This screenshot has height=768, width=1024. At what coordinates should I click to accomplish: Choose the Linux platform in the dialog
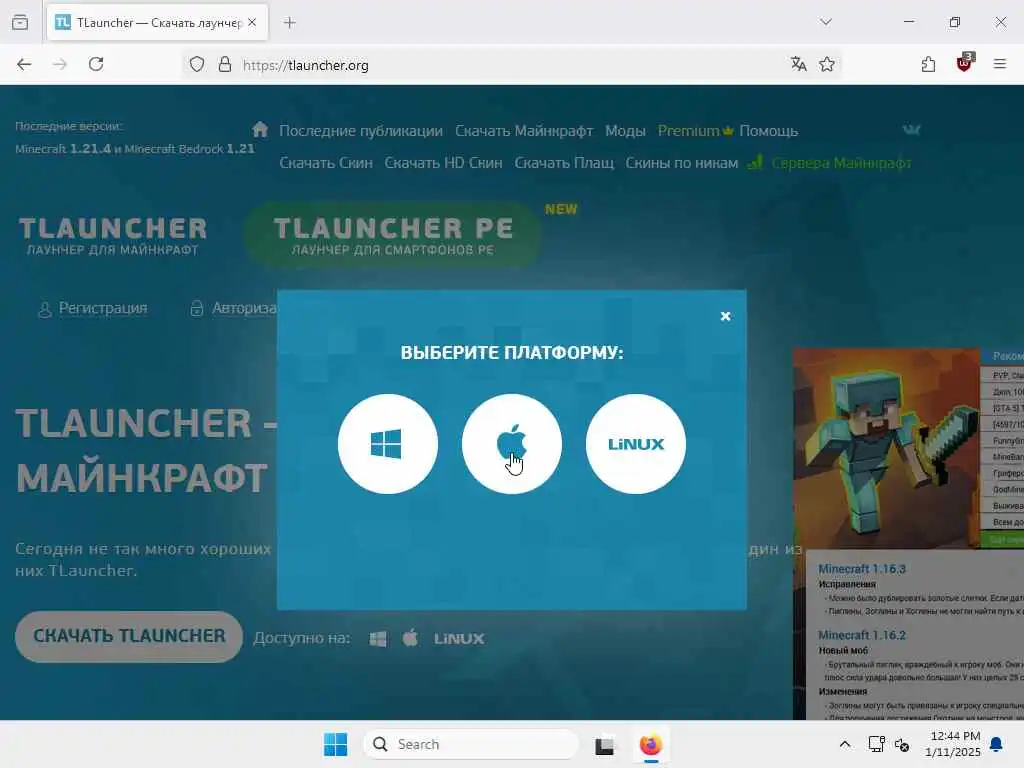635,444
